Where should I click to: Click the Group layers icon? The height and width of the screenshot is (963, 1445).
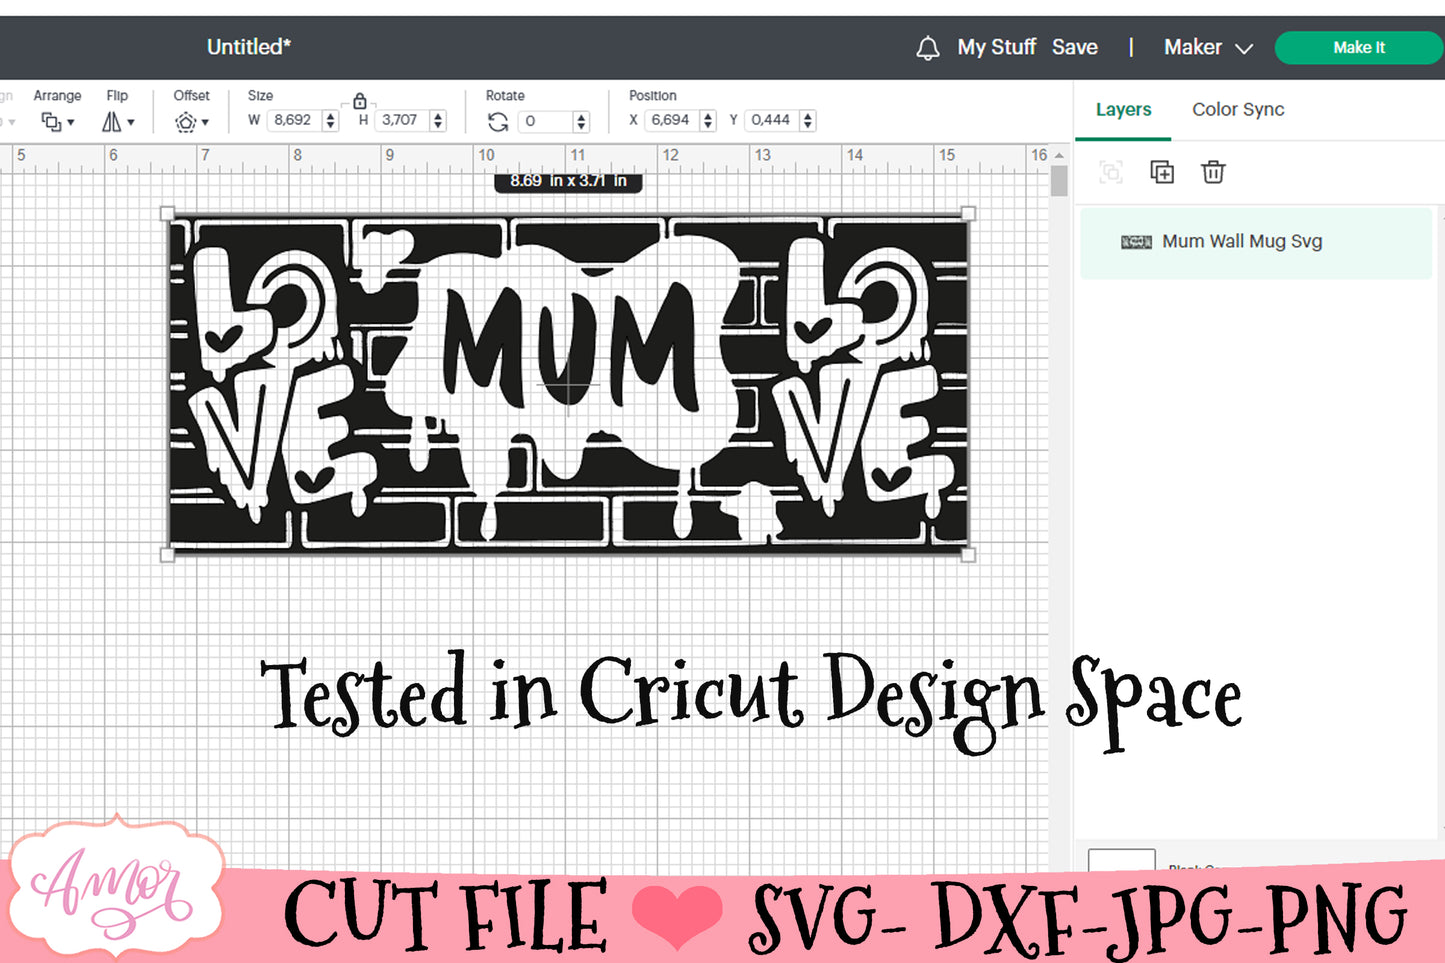1111,172
